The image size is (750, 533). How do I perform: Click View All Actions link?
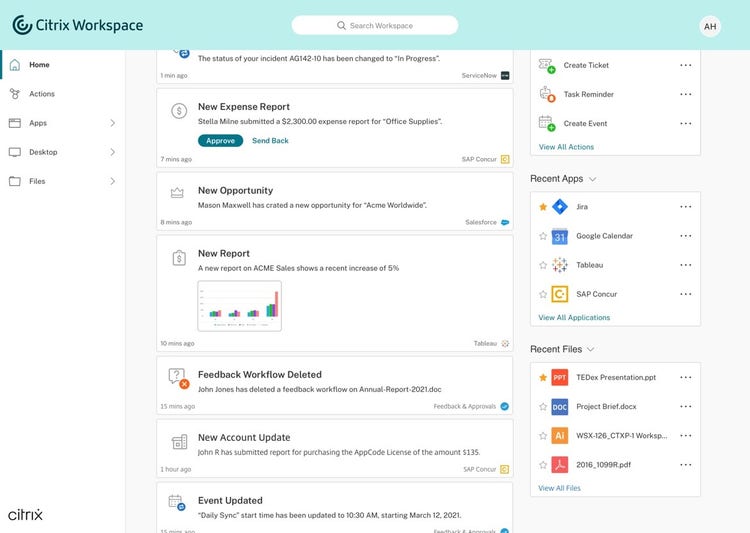click(x=566, y=147)
